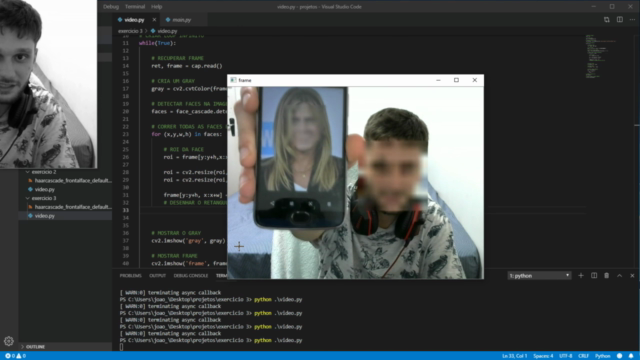The width and height of the screenshot is (640, 360).
Task: Open the terminal selector dropdown '1: python'
Action: pyautogui.click(x=539, y=276)
